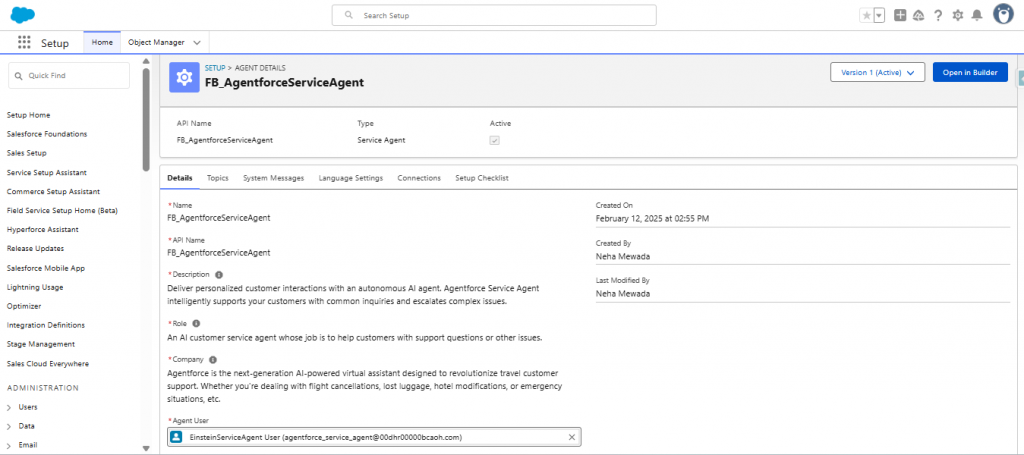Viewport: 1024px width, 455px height.
Task: Toggle the Active checkbox
Action: coord(495,140)
